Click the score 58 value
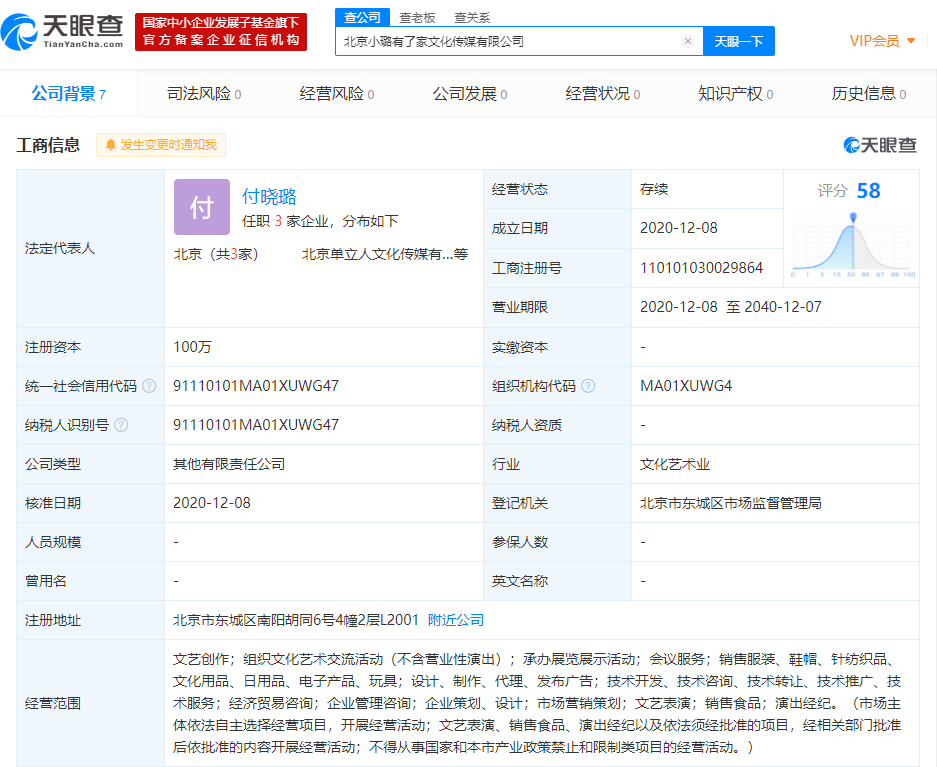 869,191
